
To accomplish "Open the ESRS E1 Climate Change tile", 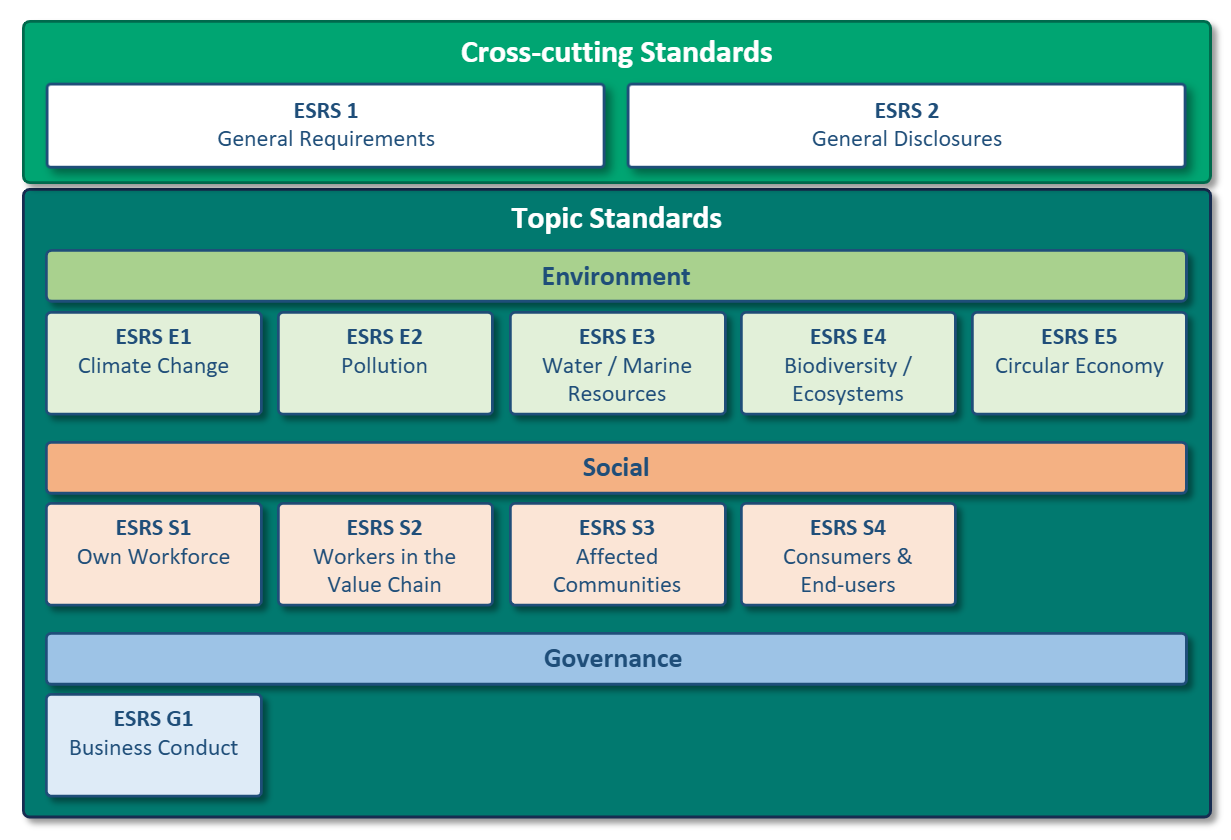I will point(154,363).
